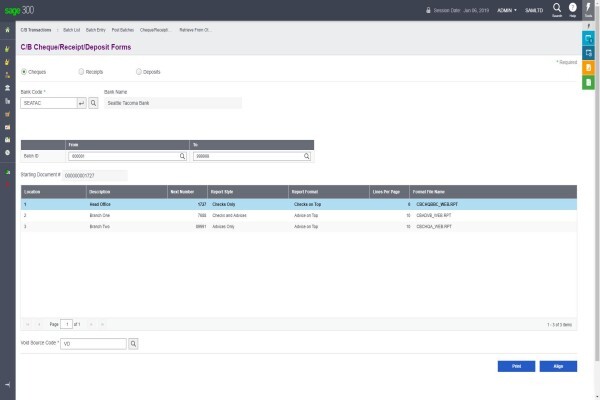
Task: Expand the ADMIN user dropdown
Action: coord(507,10)
